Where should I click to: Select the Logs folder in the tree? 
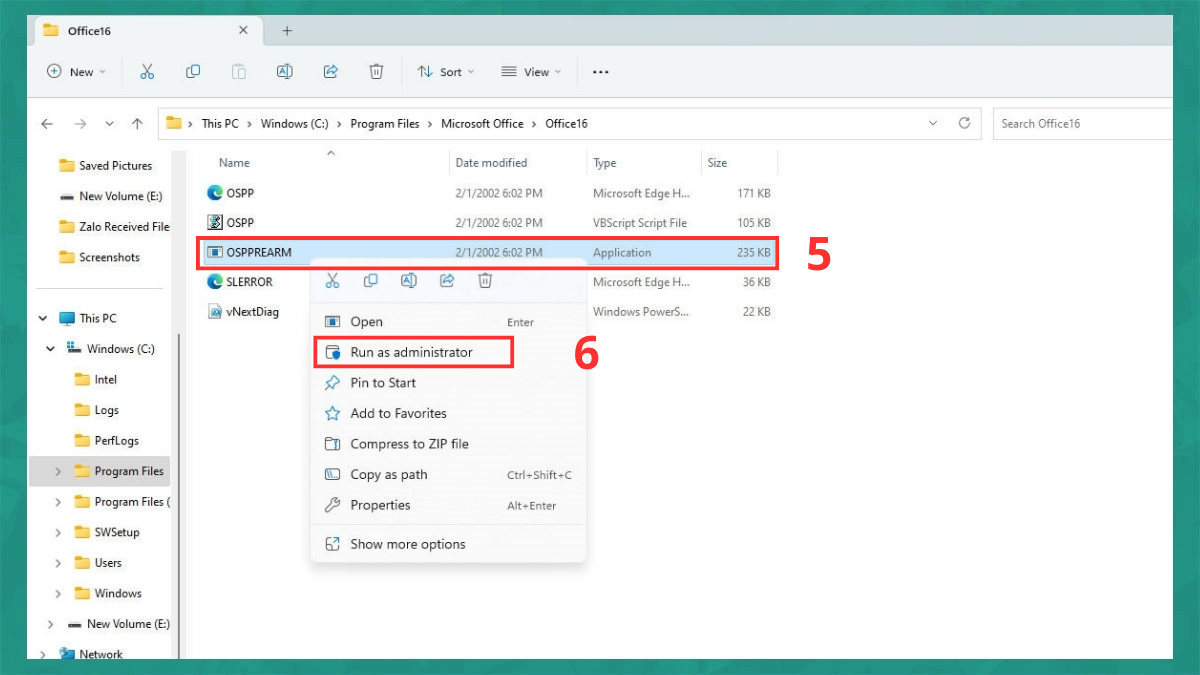(97, 410)
